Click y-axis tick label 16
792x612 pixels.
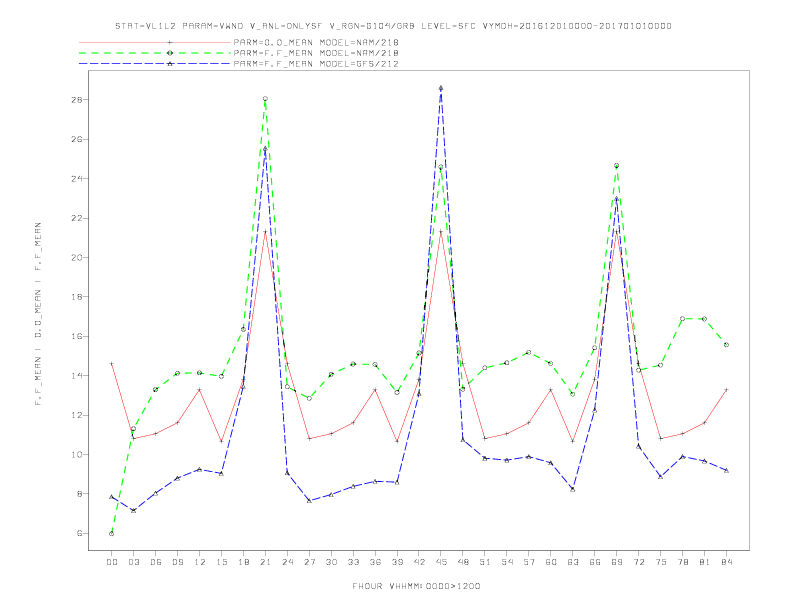(x=77, y=336)
